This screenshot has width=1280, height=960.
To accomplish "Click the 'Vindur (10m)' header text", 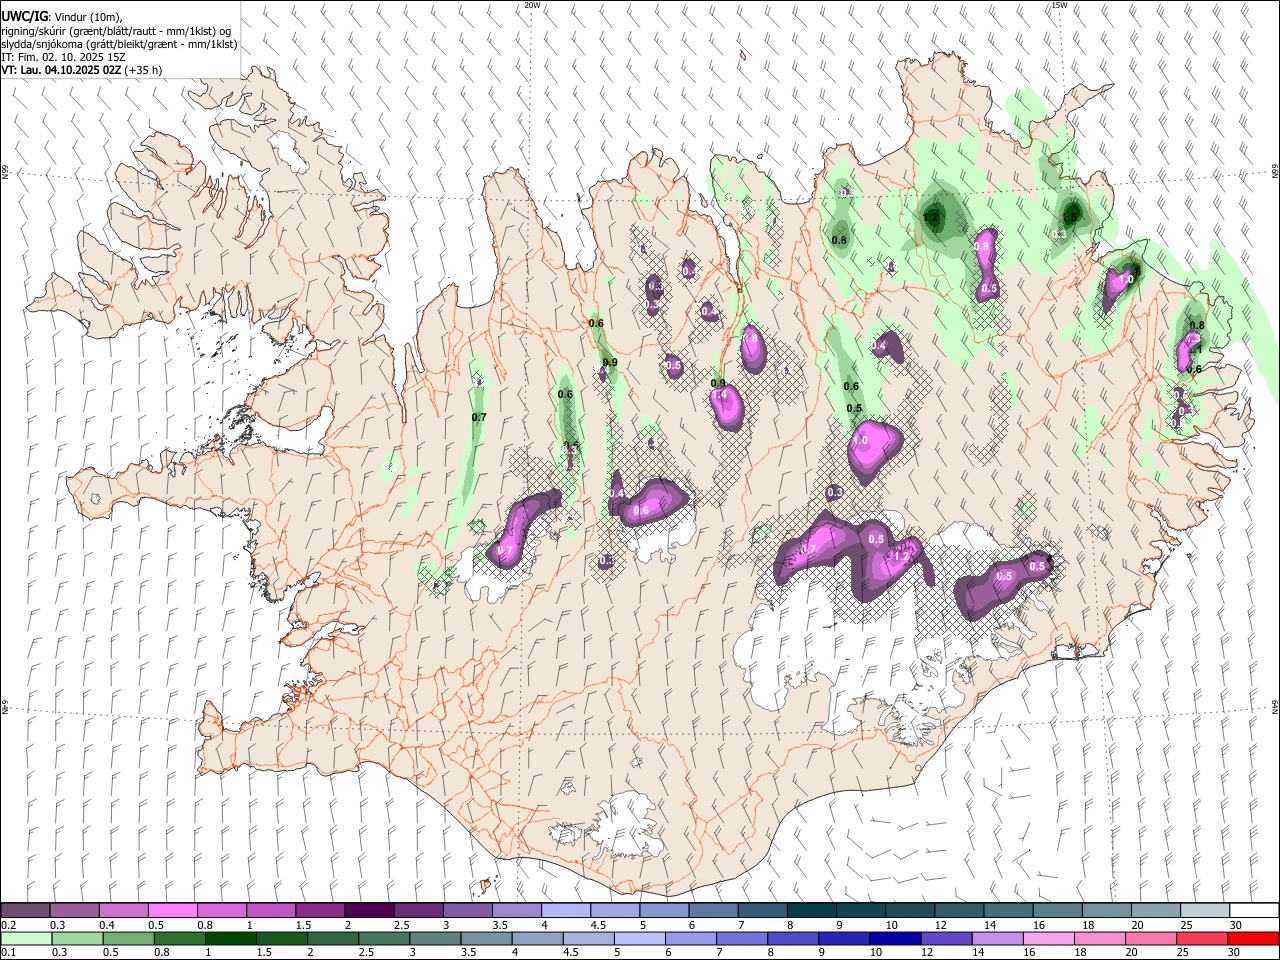I will pyautogui.click(x=87, y=17).
